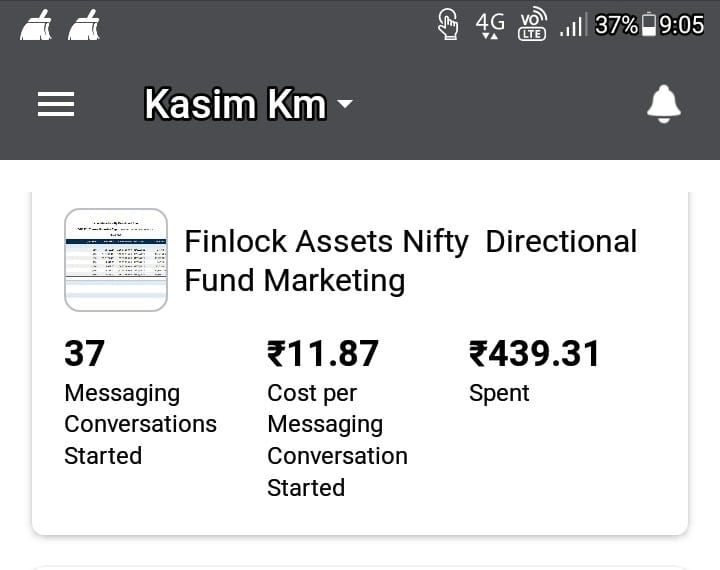Open notifications bell
720x570 pixels.
[x=664, y=104]
